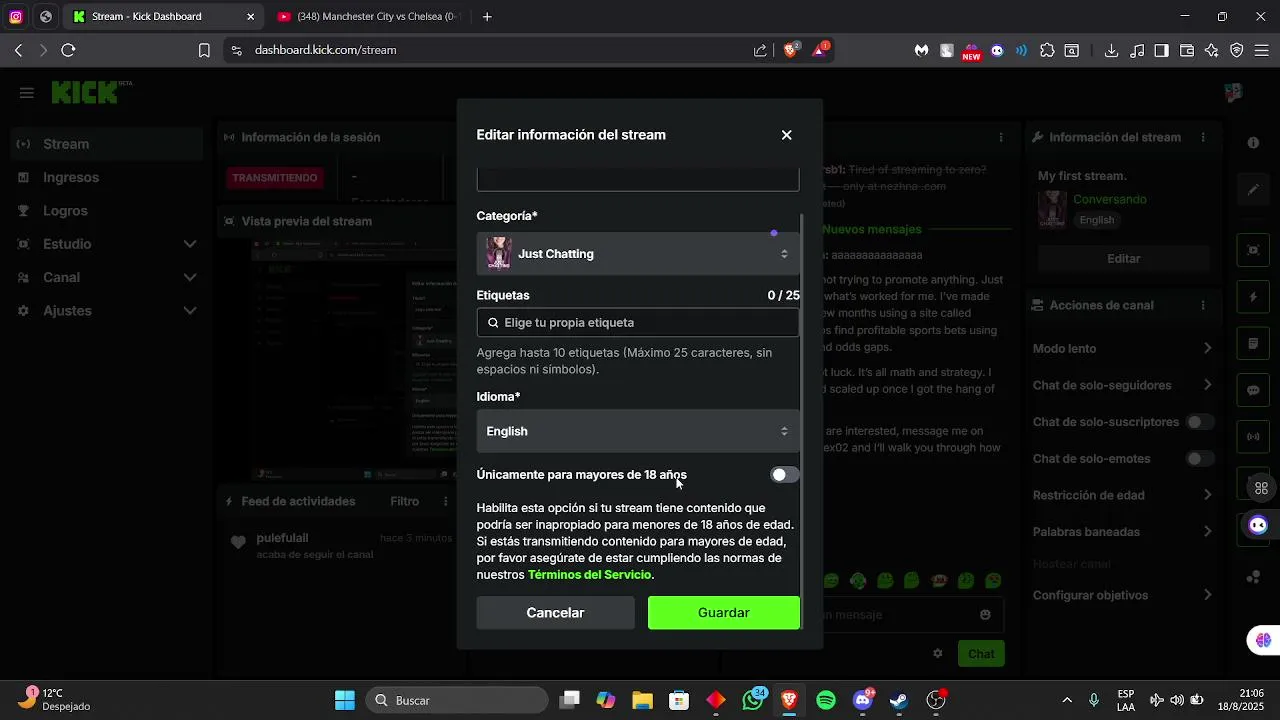The width and height of the screenshot is (1280, 720).
Task: Click the Kick logo
Action: [x=85, y=92]
